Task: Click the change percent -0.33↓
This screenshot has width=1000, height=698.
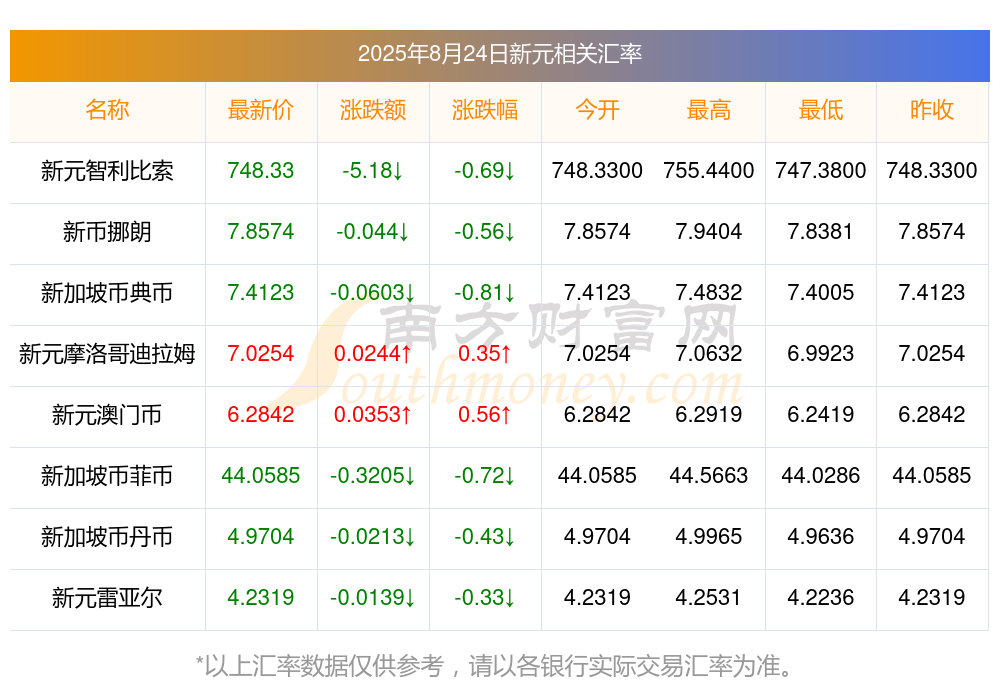Action: [485, 597]
